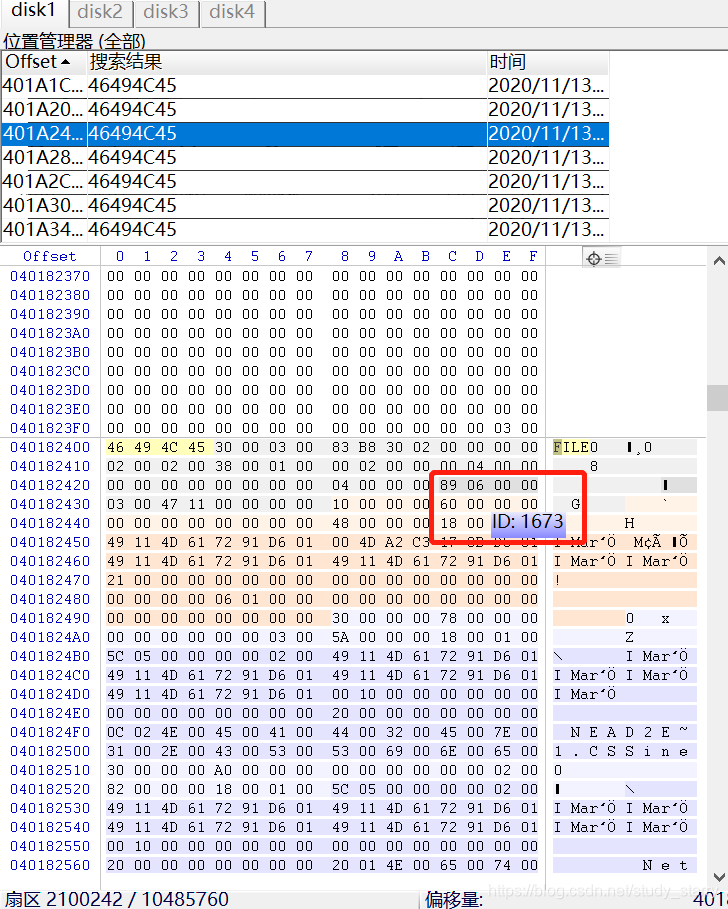This screenshot has width=728, height=909.
Task: Select the 401A30... search result row
Action: pyautogui.click(x=305, y=206)
